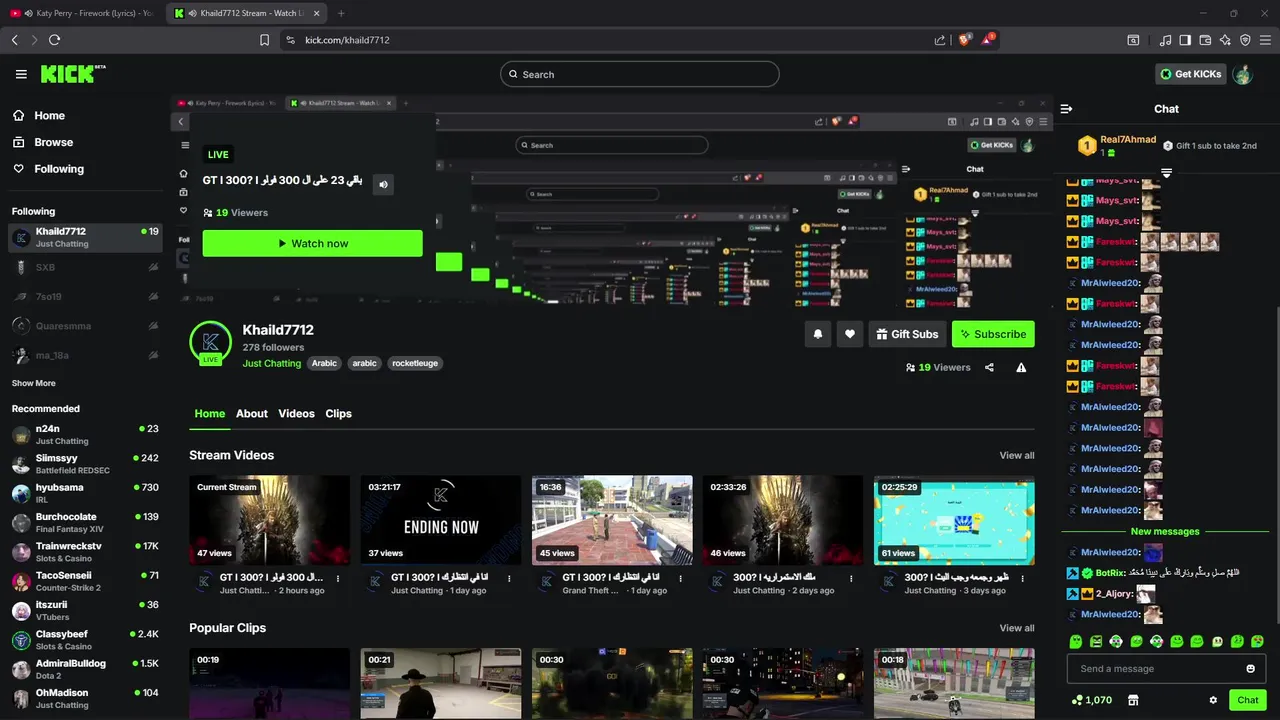The image size is (1280, 720).
Task: Open the 03:21:17 ENDING NOW video thumbnail
Action: pyautogui.click(x=441, y=520)
